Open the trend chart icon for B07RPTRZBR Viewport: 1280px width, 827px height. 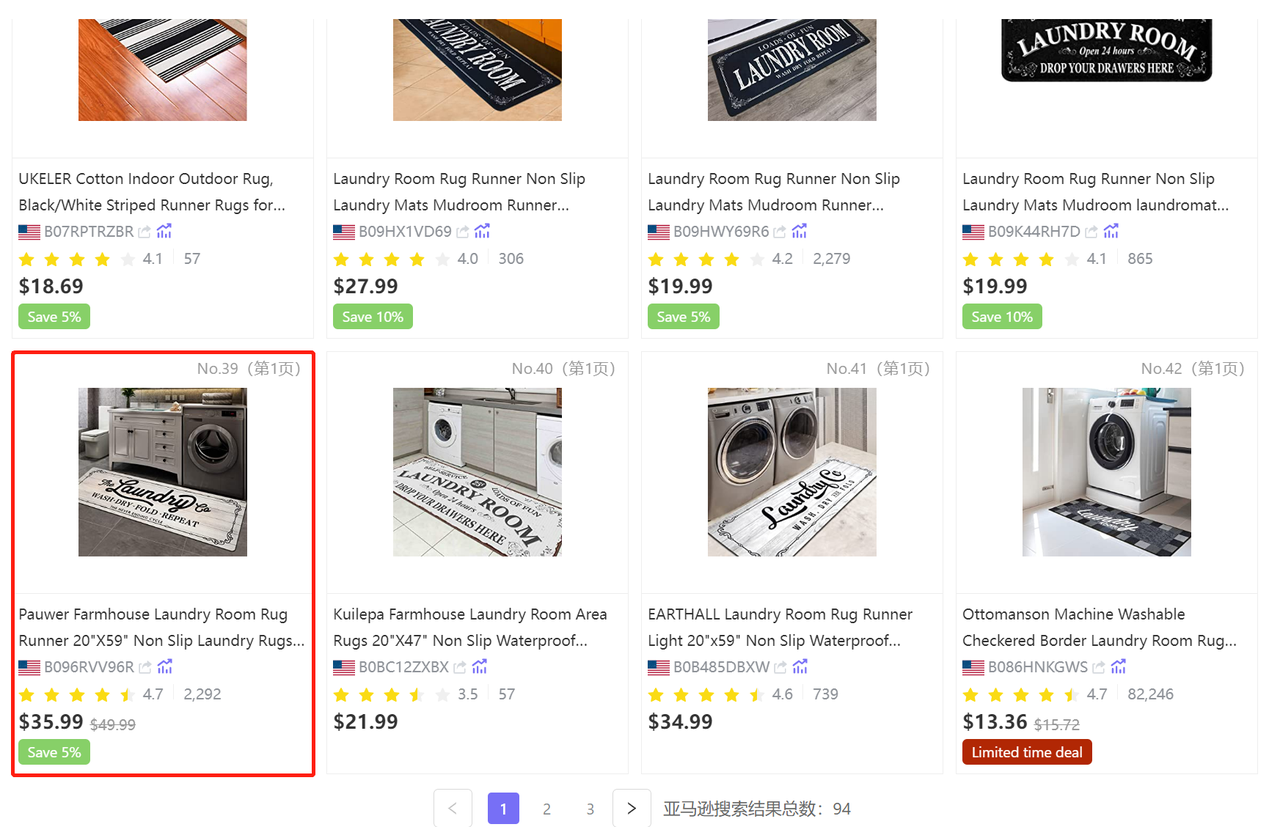pos(165,231)
